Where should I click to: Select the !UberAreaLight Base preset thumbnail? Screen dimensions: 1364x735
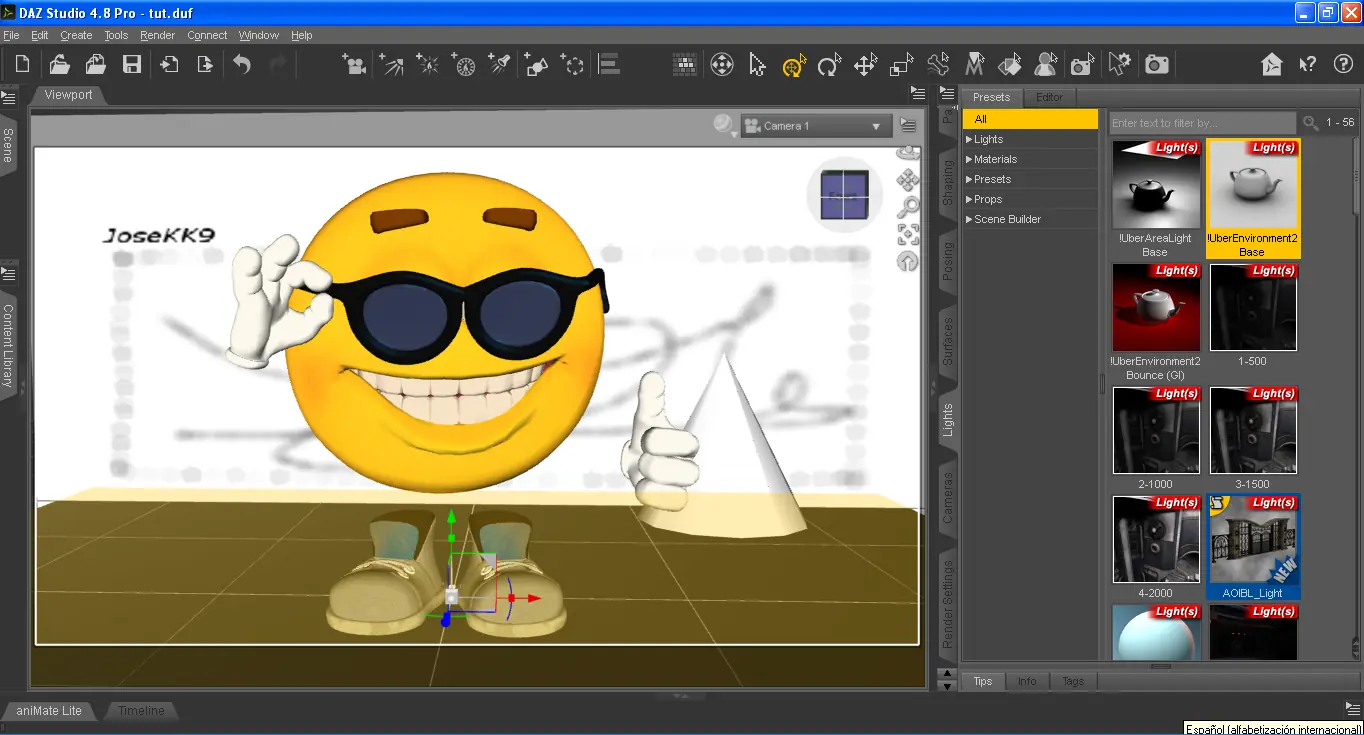tap(1155, 185)
